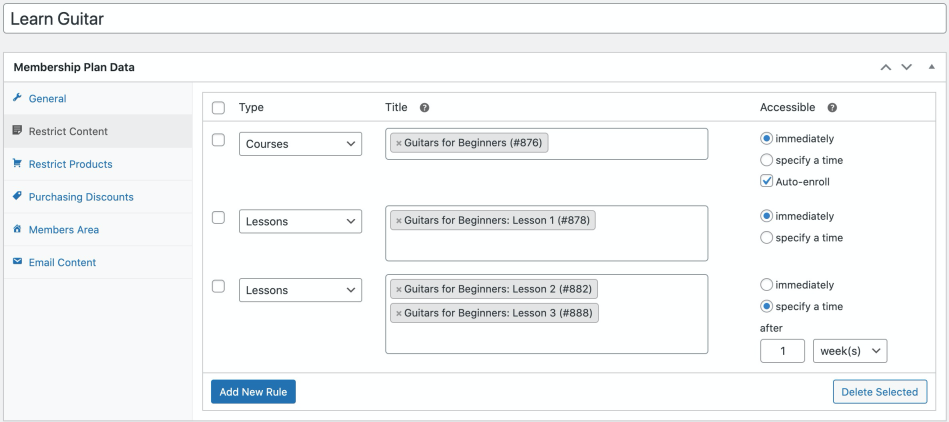The height and width of the screenshot is (422, 949).
Task: Remove the Lesson 3 (#888) tag
Action: click(399, 314)
